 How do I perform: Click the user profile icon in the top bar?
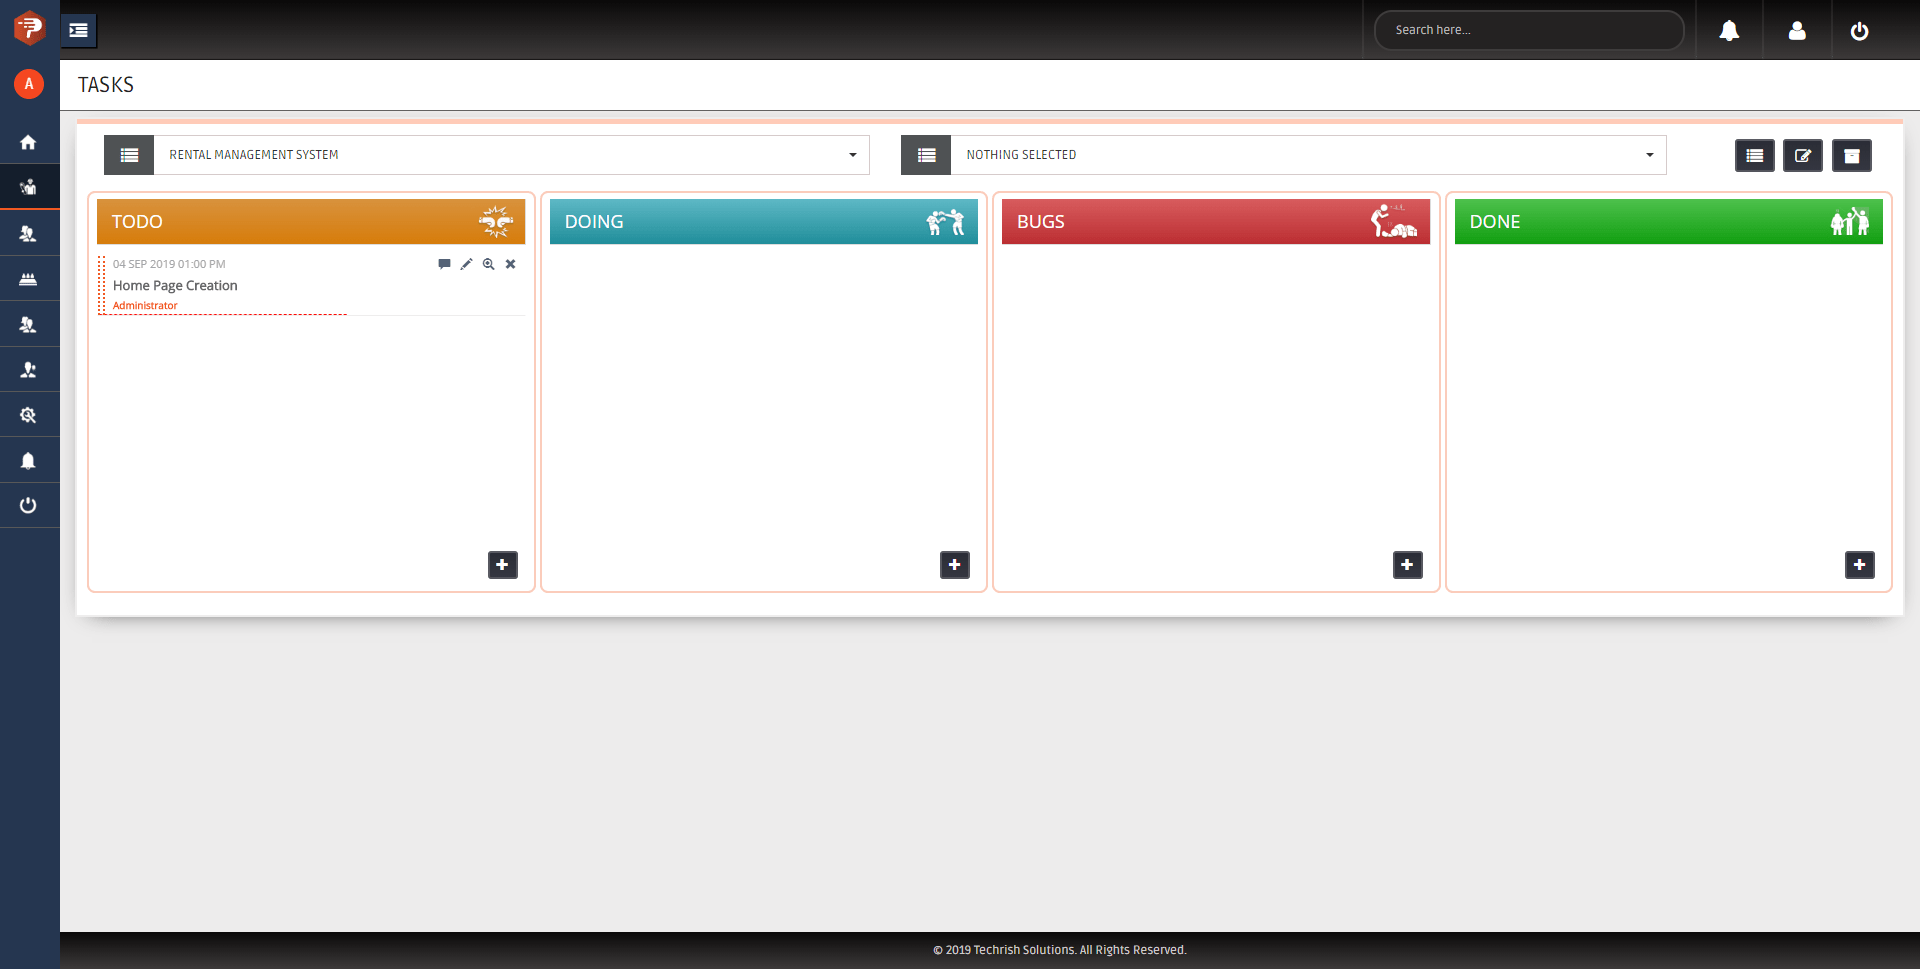[x=1795, y=30]
